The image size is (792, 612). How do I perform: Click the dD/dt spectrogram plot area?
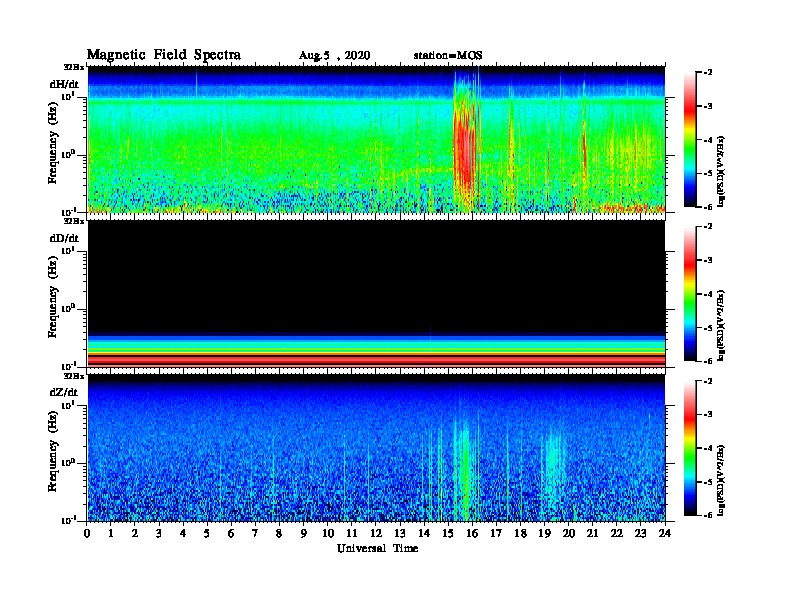pyautogui.click(x=376, y=293)
